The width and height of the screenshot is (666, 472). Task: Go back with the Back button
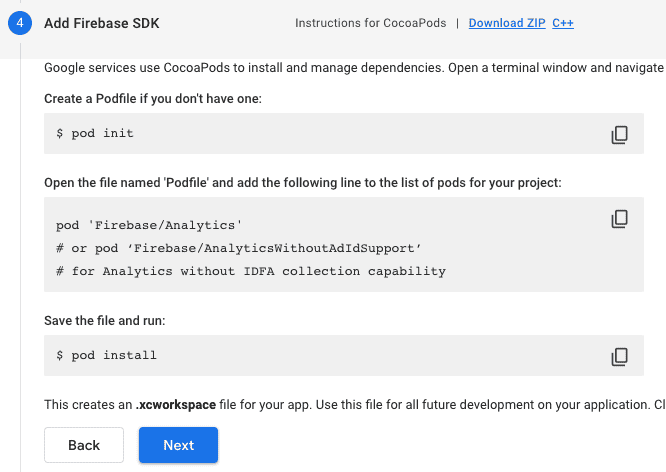(84, 445)
